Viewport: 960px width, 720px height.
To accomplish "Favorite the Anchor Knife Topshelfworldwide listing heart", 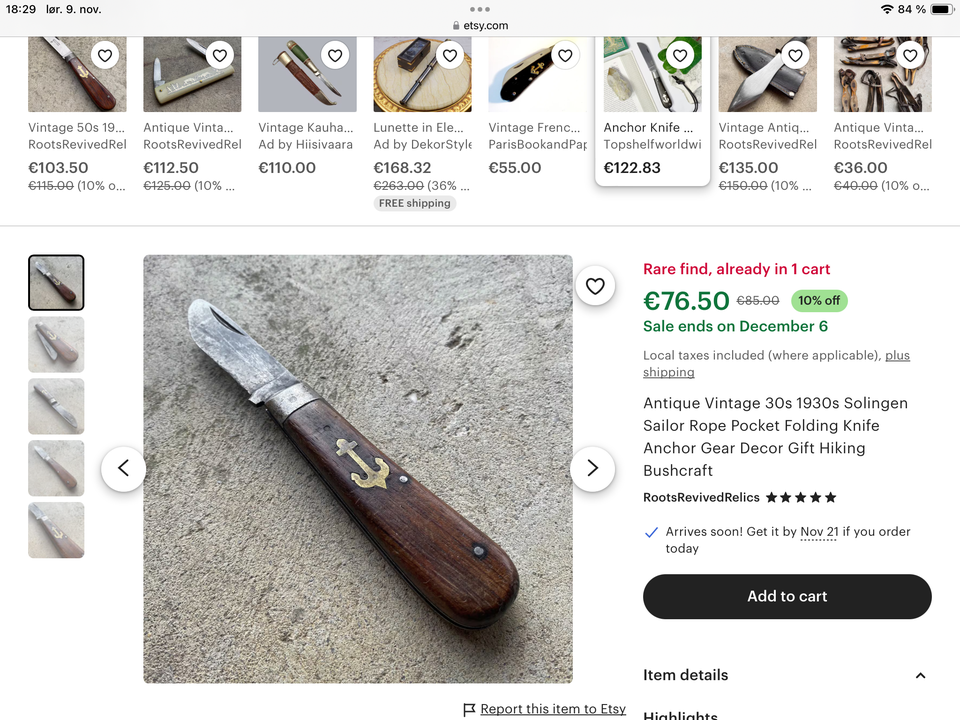I will tap(680, 56).
